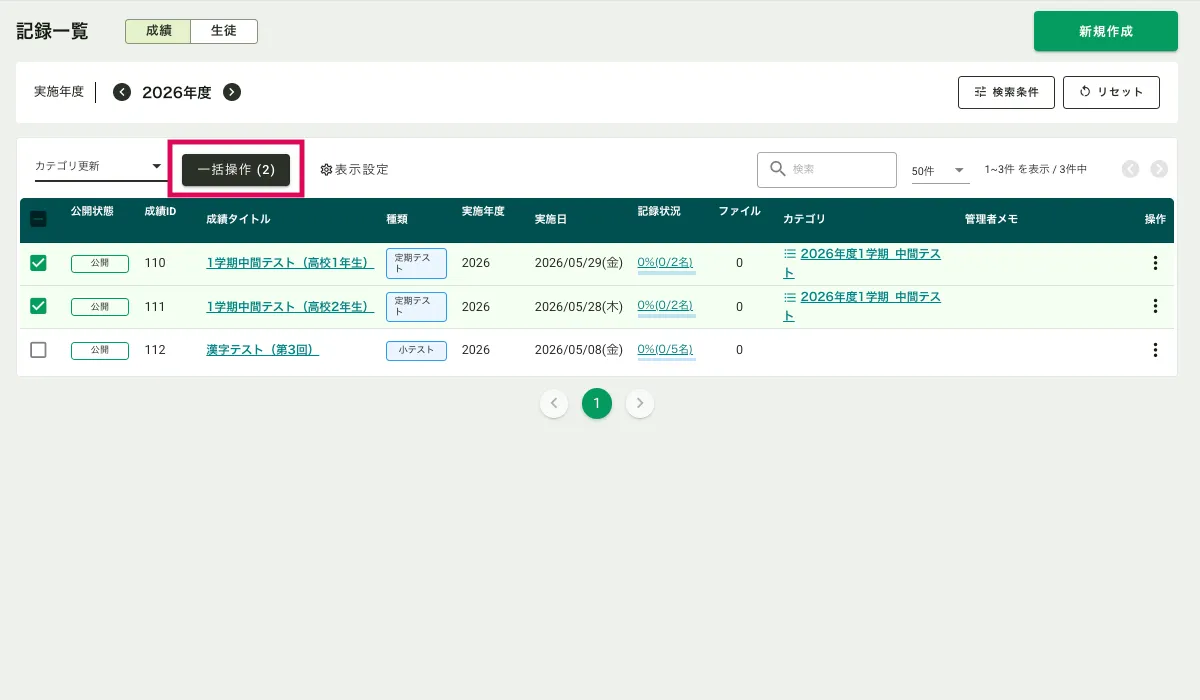Select the 成績 tab
Screen dimensions: 1200x700
158,31
